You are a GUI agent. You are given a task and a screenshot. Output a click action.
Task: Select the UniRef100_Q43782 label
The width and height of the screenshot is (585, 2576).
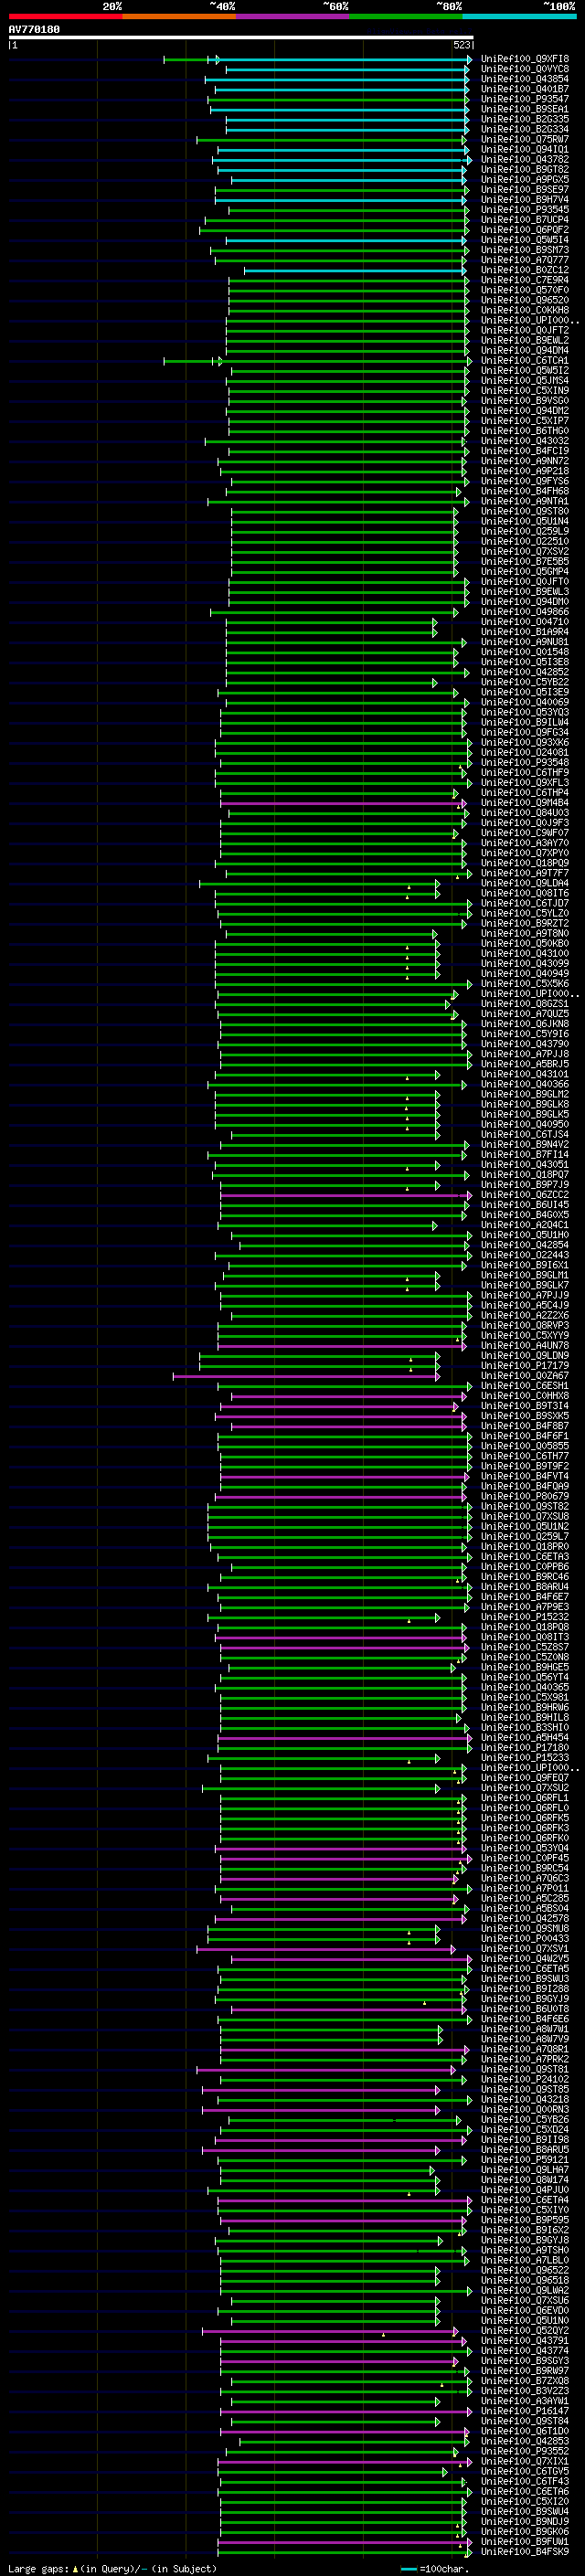coord(524,159)
